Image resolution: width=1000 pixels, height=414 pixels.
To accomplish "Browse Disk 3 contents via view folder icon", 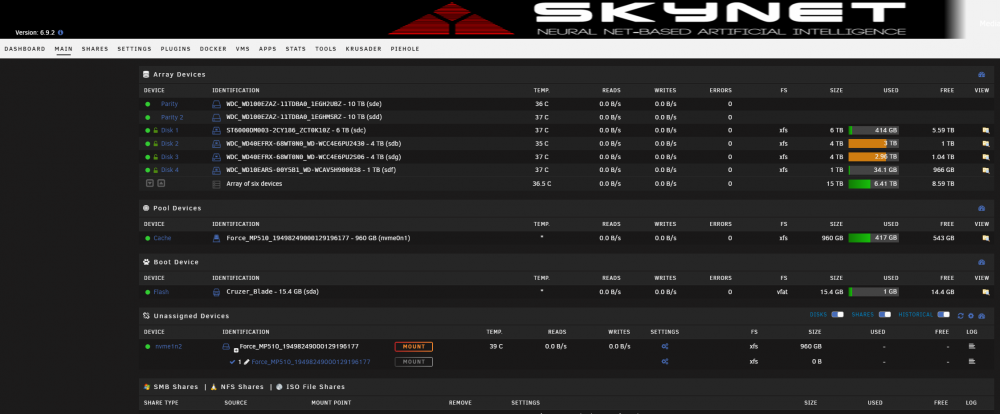I will [x=985, y=157].
